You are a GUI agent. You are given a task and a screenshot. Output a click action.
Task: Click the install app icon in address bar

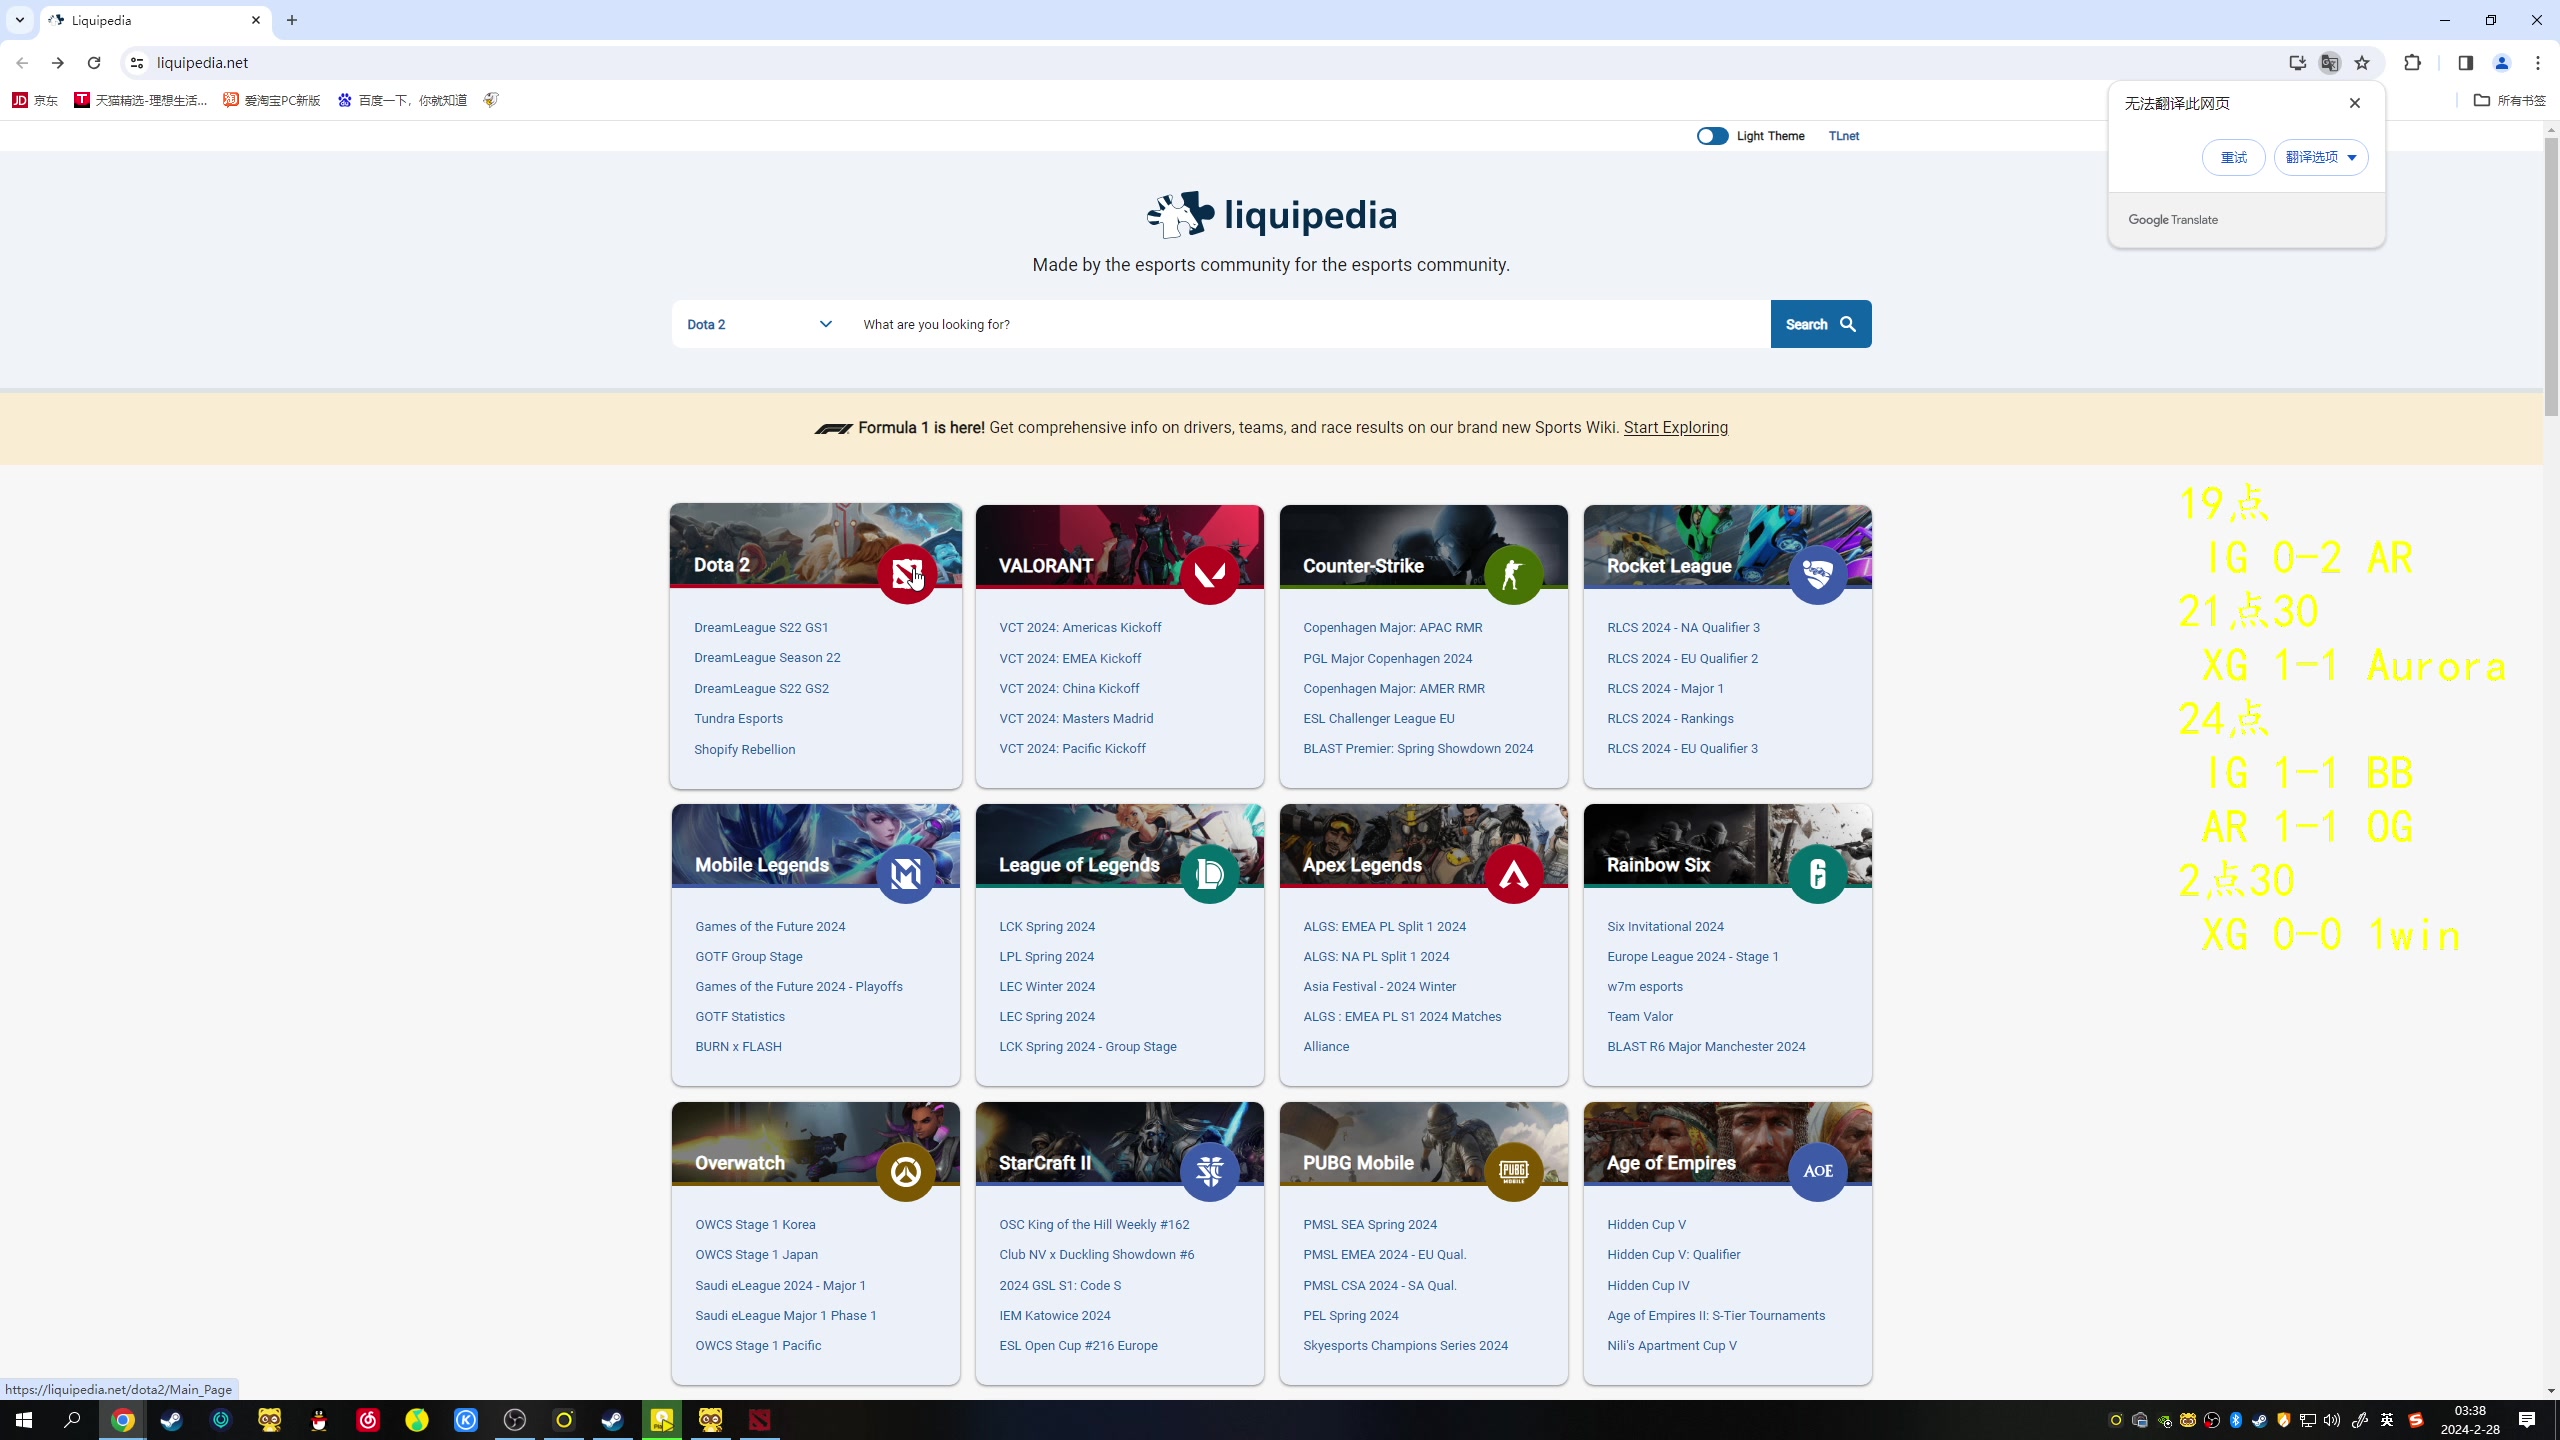click(x=2297, y=63)
